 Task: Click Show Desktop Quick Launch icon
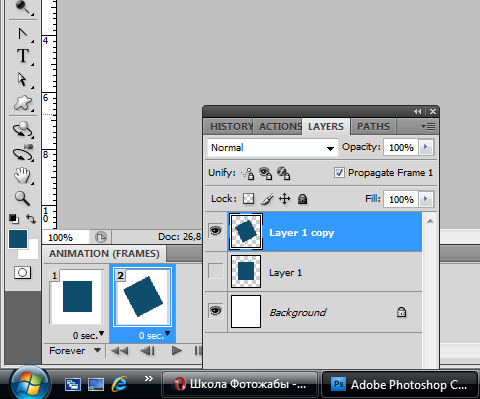point(95,384)
